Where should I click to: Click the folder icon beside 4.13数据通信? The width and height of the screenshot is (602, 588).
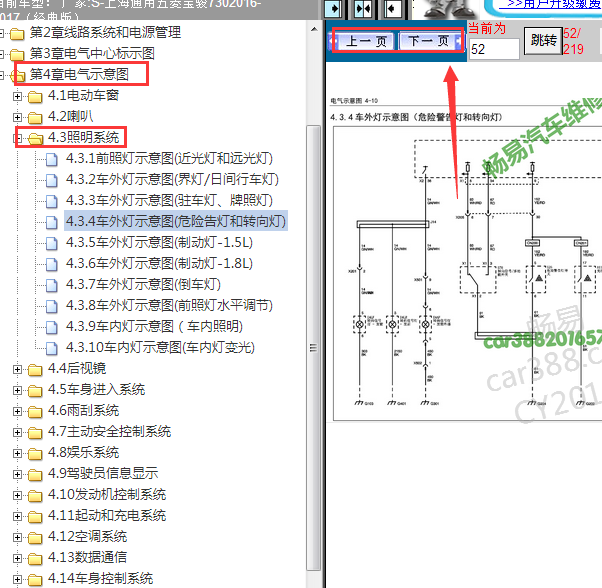pyautogui.click(x=35, y=558)
